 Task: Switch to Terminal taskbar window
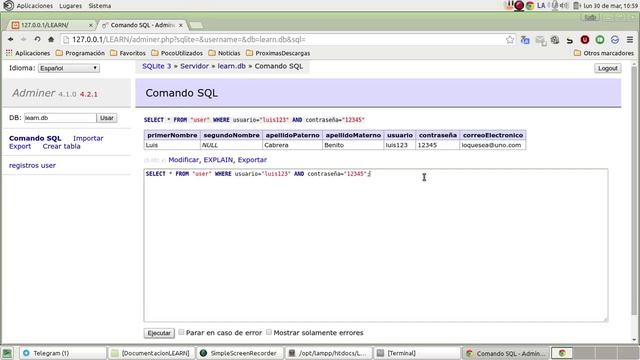tap(417, 353)
